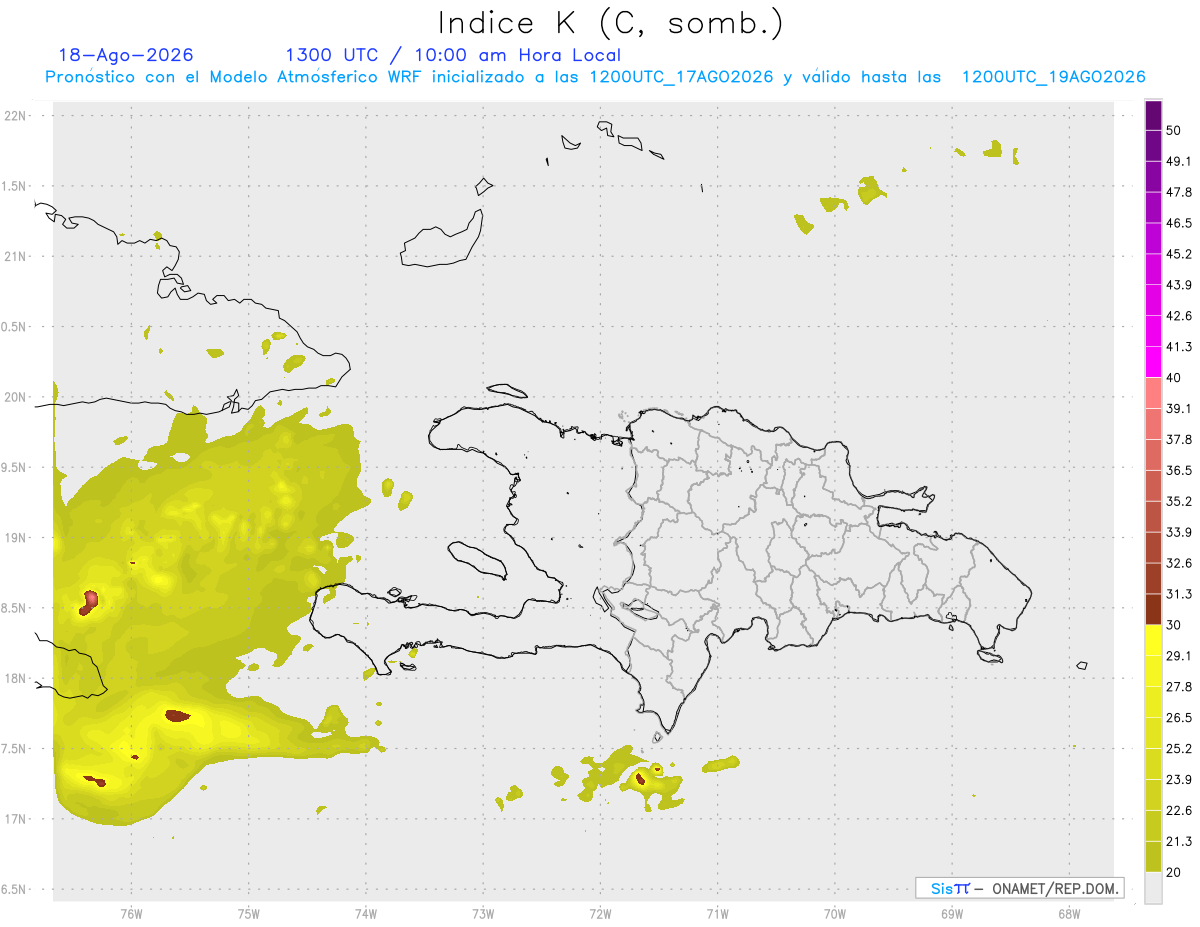1200x927 pixels.
Task: Click "1300 UTC / 10:00 am Hora Local"
Action: click(453, 55)
